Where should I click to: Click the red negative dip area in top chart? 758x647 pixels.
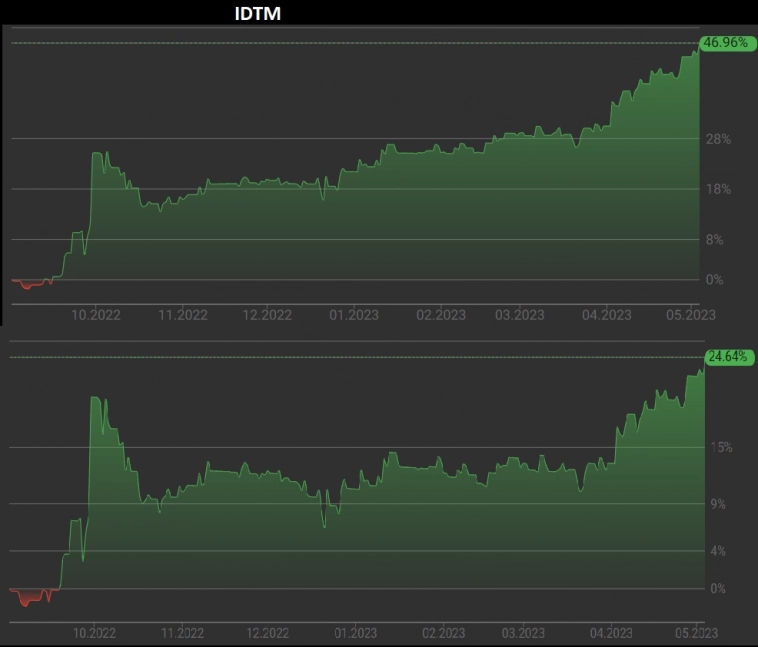point(29,283)
